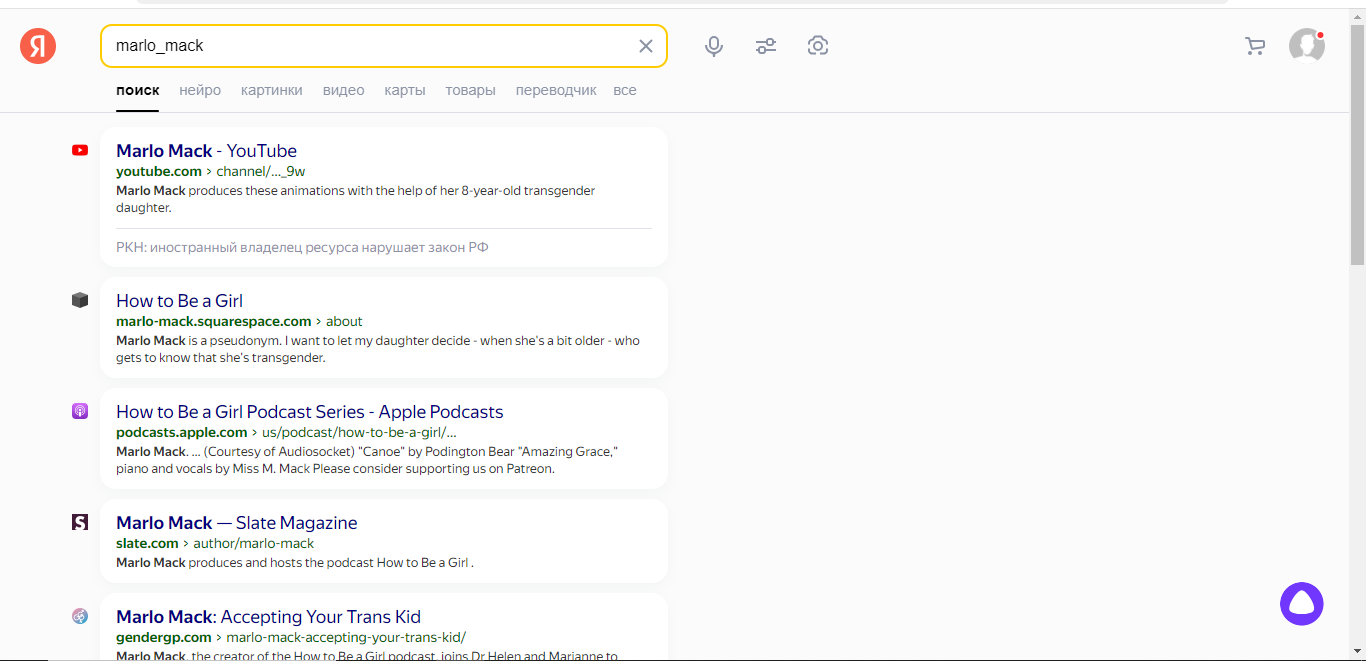Image resolution: width=1366 pixels, height=661 pixels.
Task: Expand the все services menu
Action: (625, 90)
